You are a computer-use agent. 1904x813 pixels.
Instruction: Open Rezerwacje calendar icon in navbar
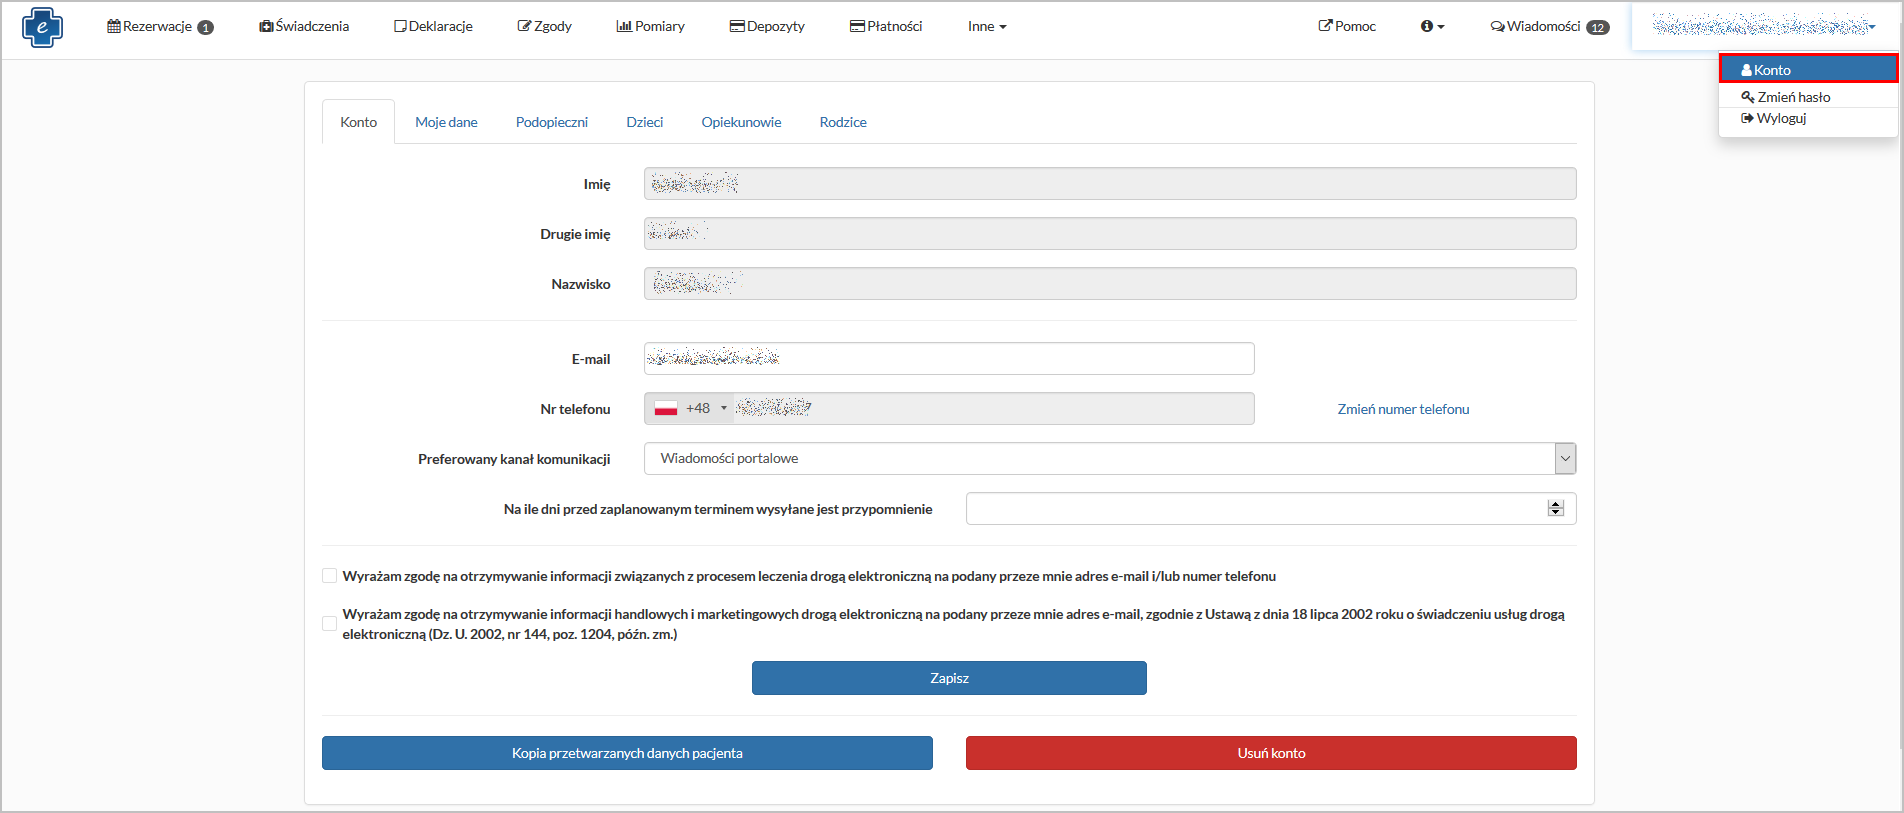click(114, 26)
